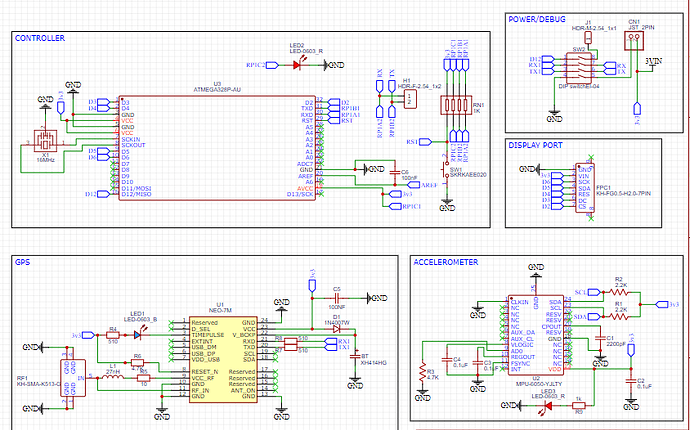Click the DISPLAY PORT section title
690x430 pixels.
(535, 145)
